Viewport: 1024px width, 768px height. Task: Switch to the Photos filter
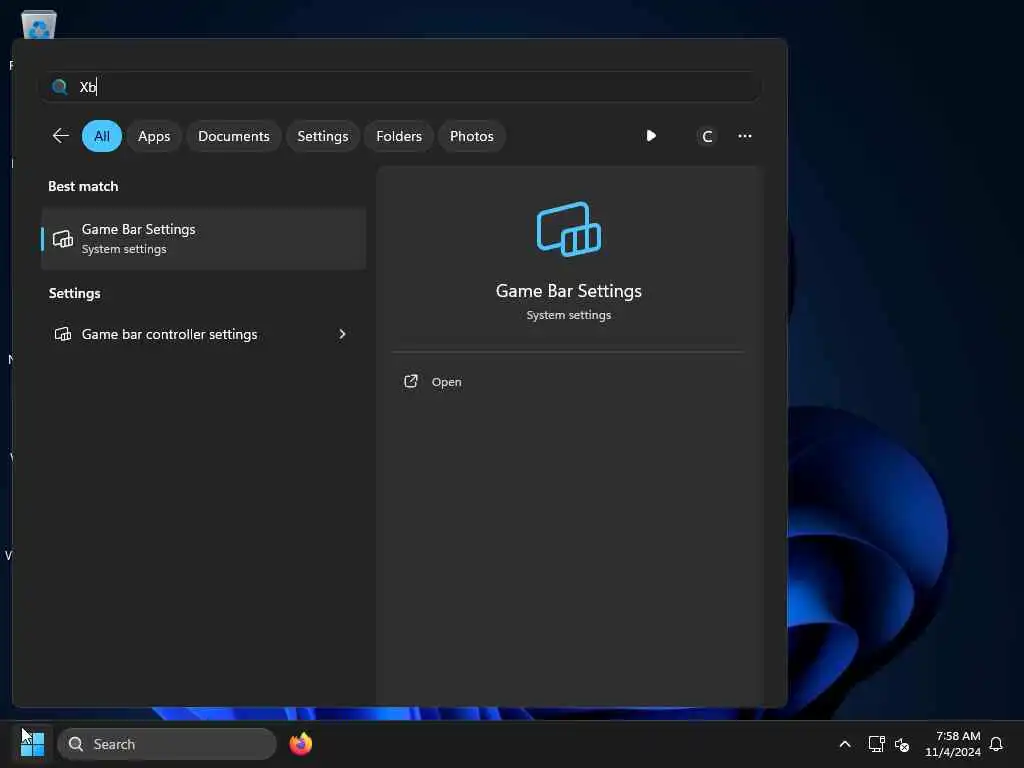(472, 136)
